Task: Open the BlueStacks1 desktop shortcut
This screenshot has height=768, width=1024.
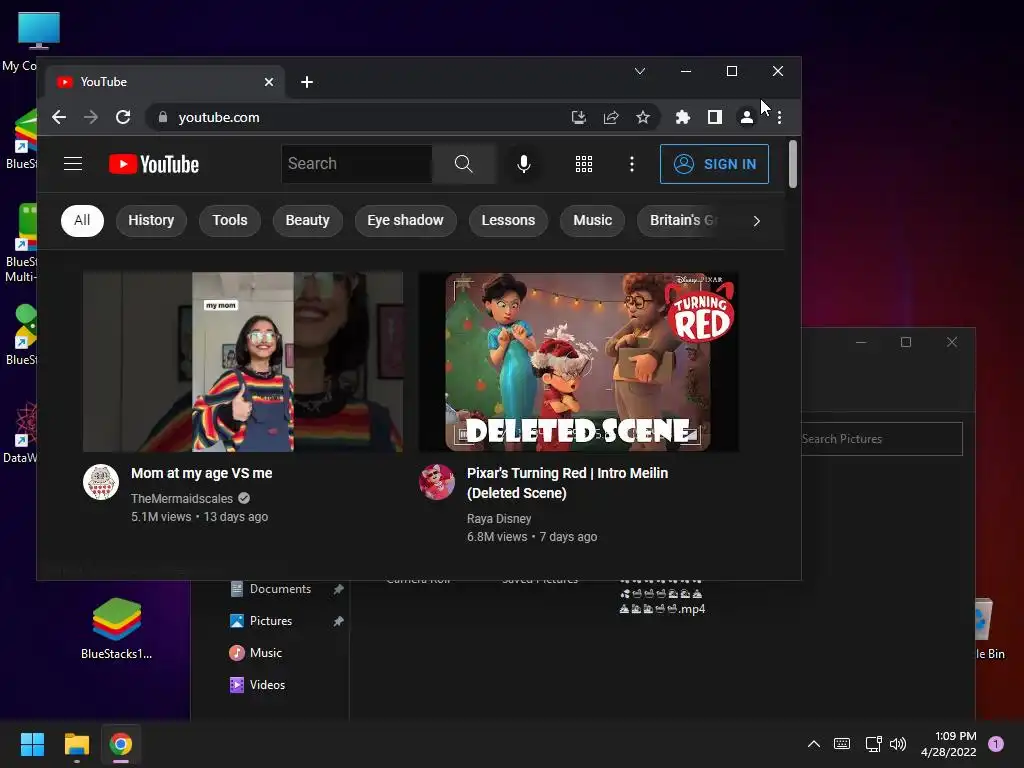Action: 116,628
